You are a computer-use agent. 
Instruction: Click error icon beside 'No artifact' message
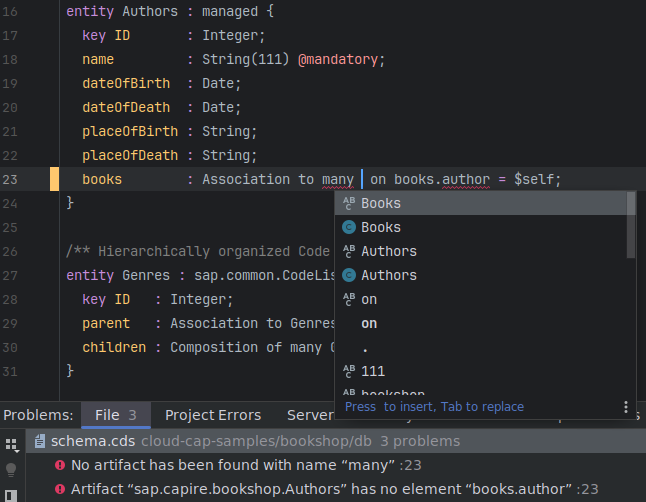(x=60, y=465)
